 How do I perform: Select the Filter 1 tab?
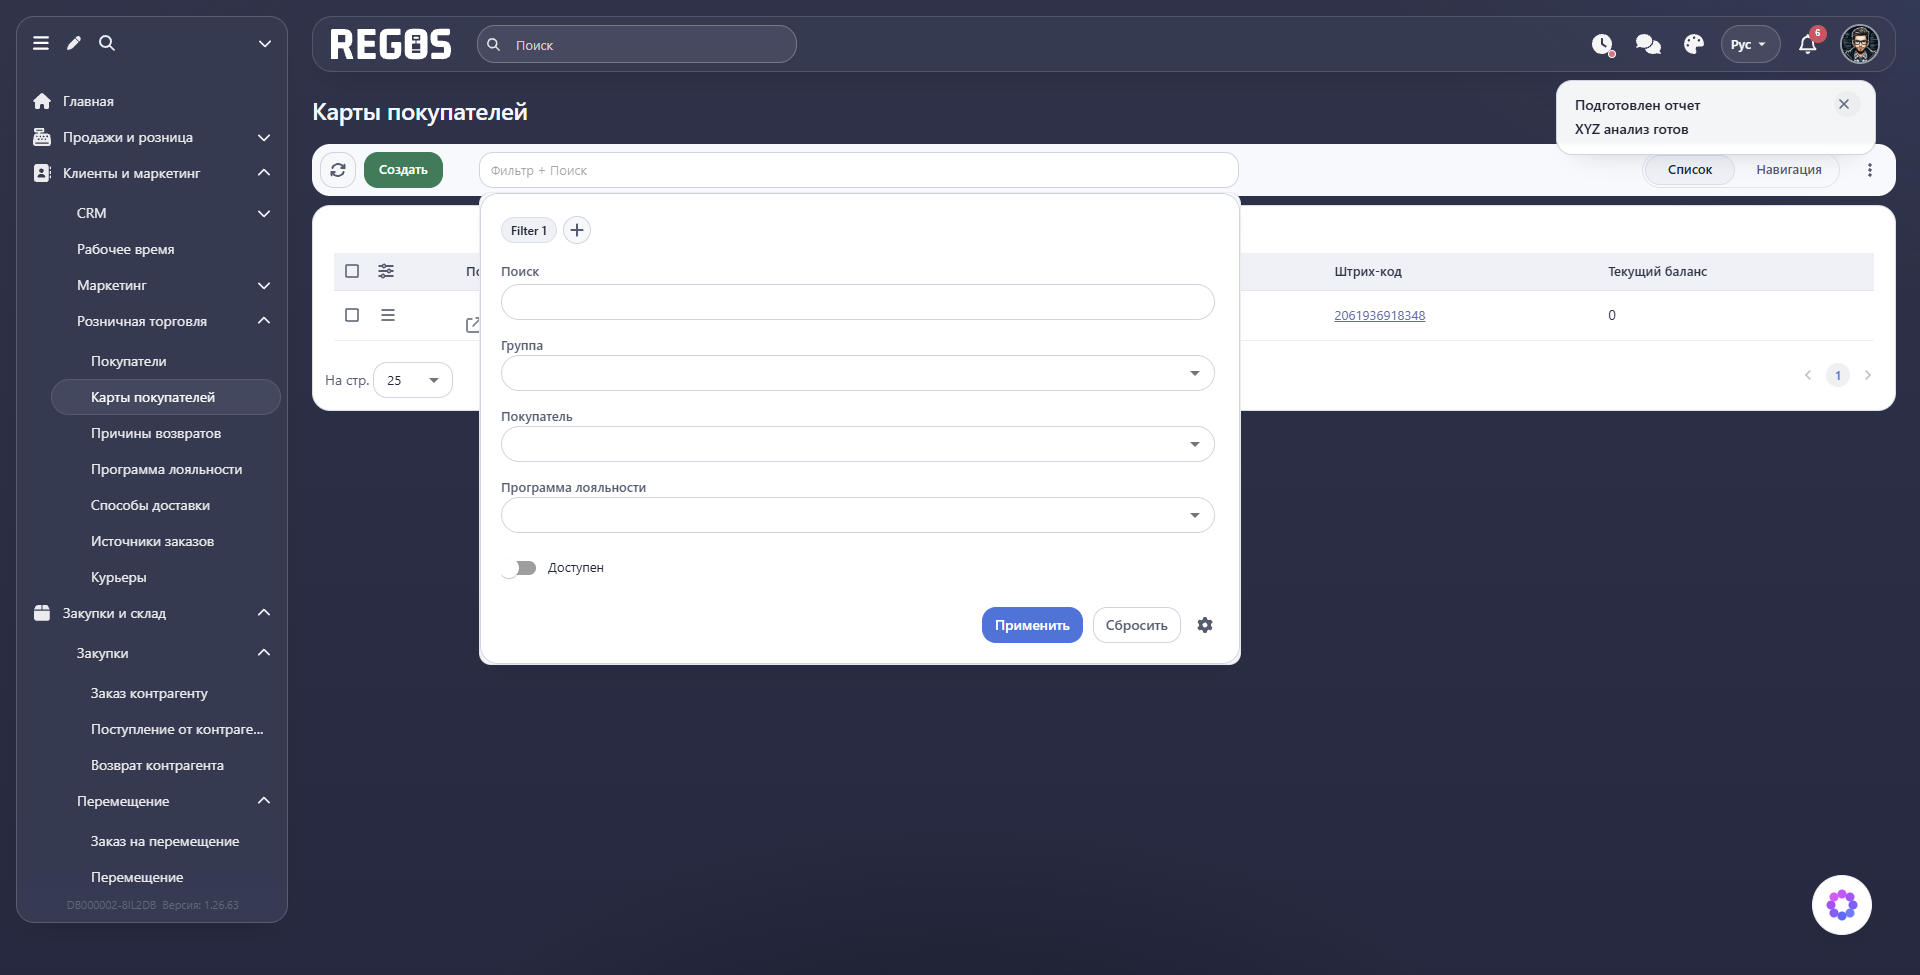[529, 230]
